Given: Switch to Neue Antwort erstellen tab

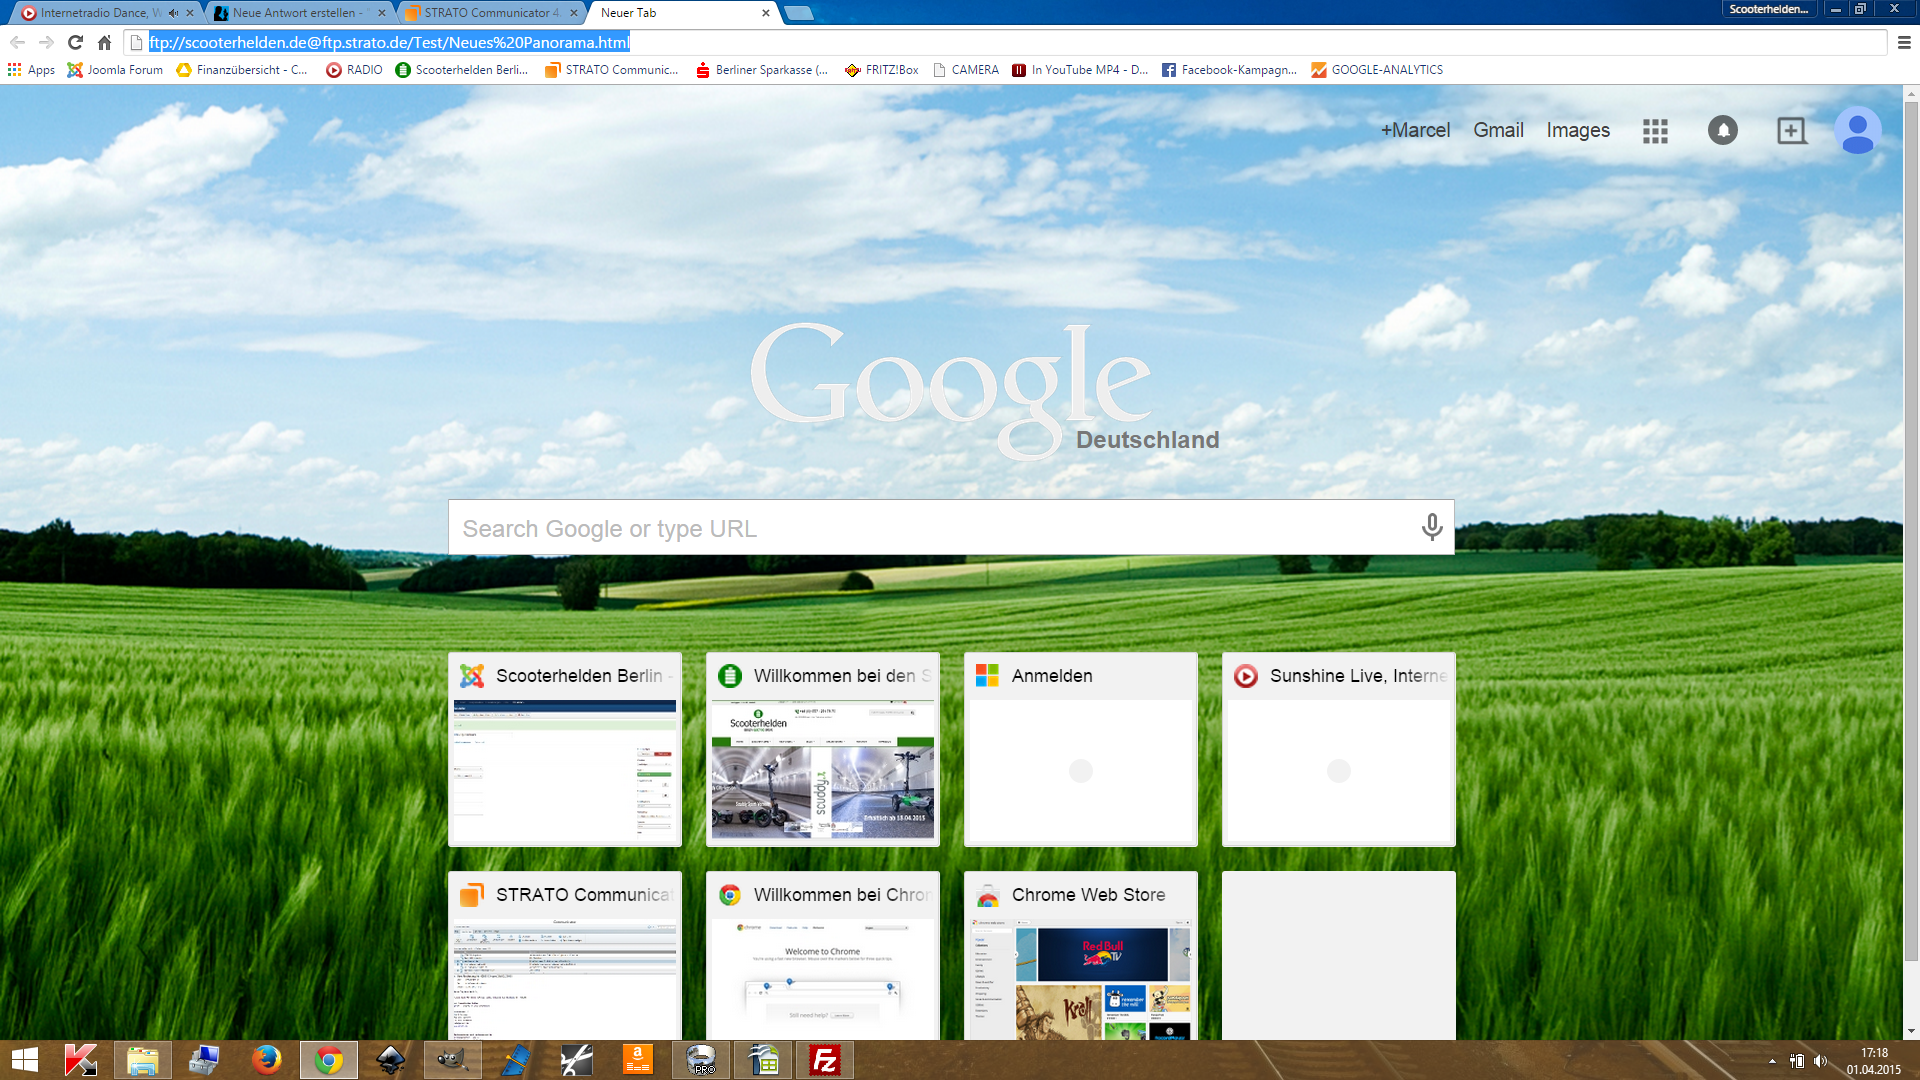Looking at the screenshot, I should (297, 13).
